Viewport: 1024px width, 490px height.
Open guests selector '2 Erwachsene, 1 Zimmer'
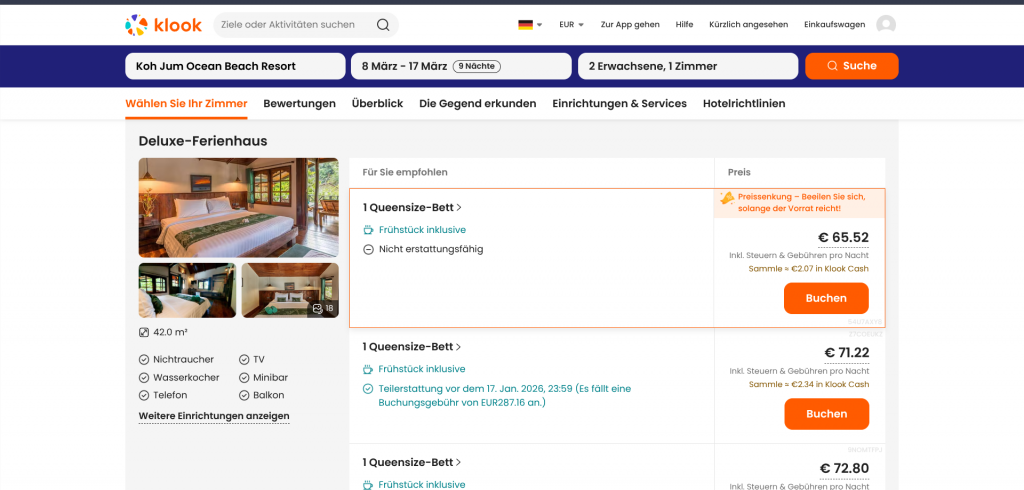[x=687, y=66]
